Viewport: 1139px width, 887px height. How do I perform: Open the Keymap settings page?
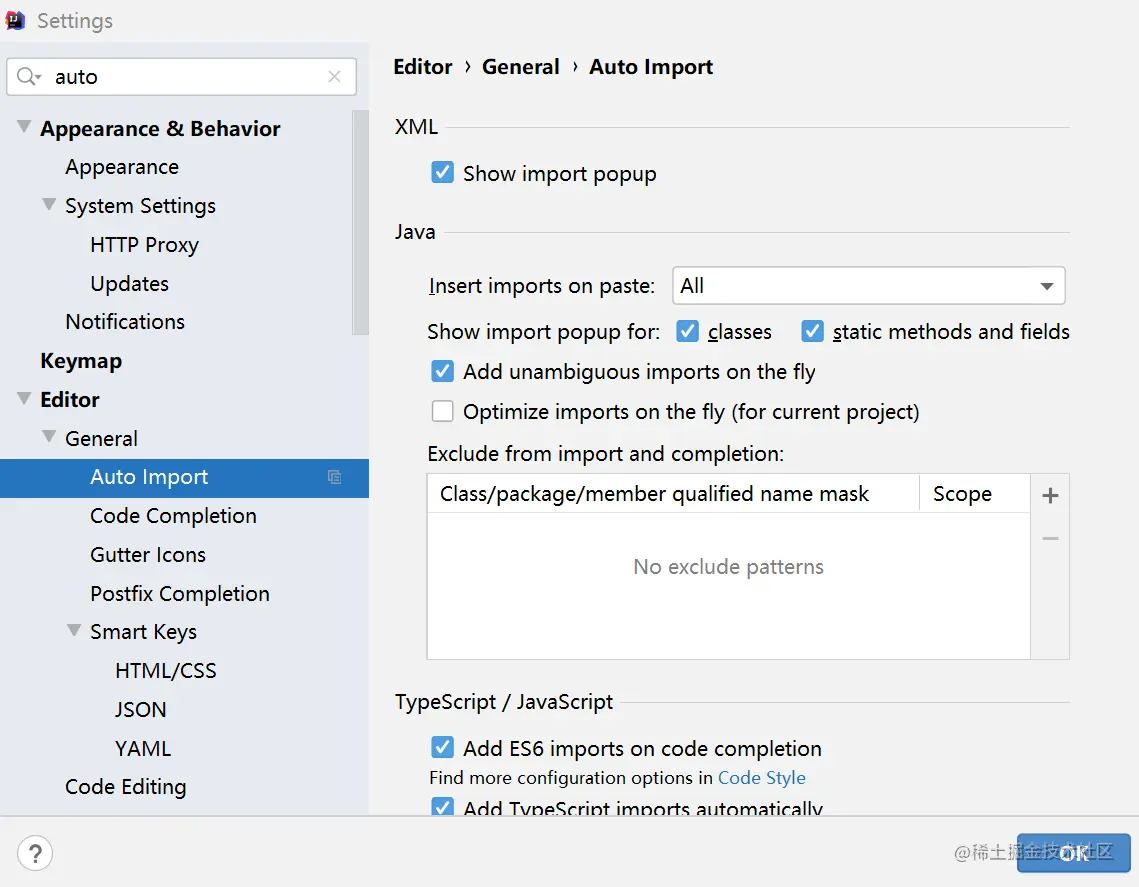[81, 361]
